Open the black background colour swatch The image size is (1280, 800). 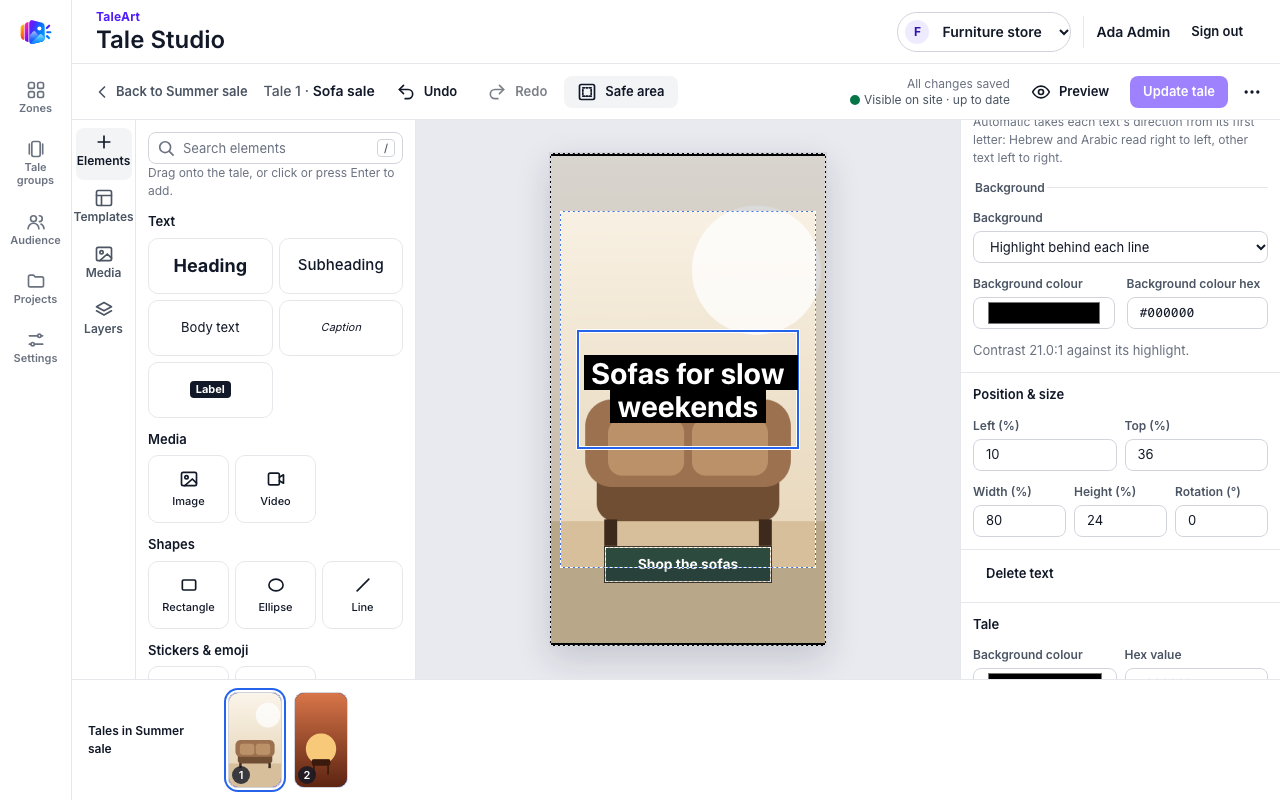[1044, 313]
